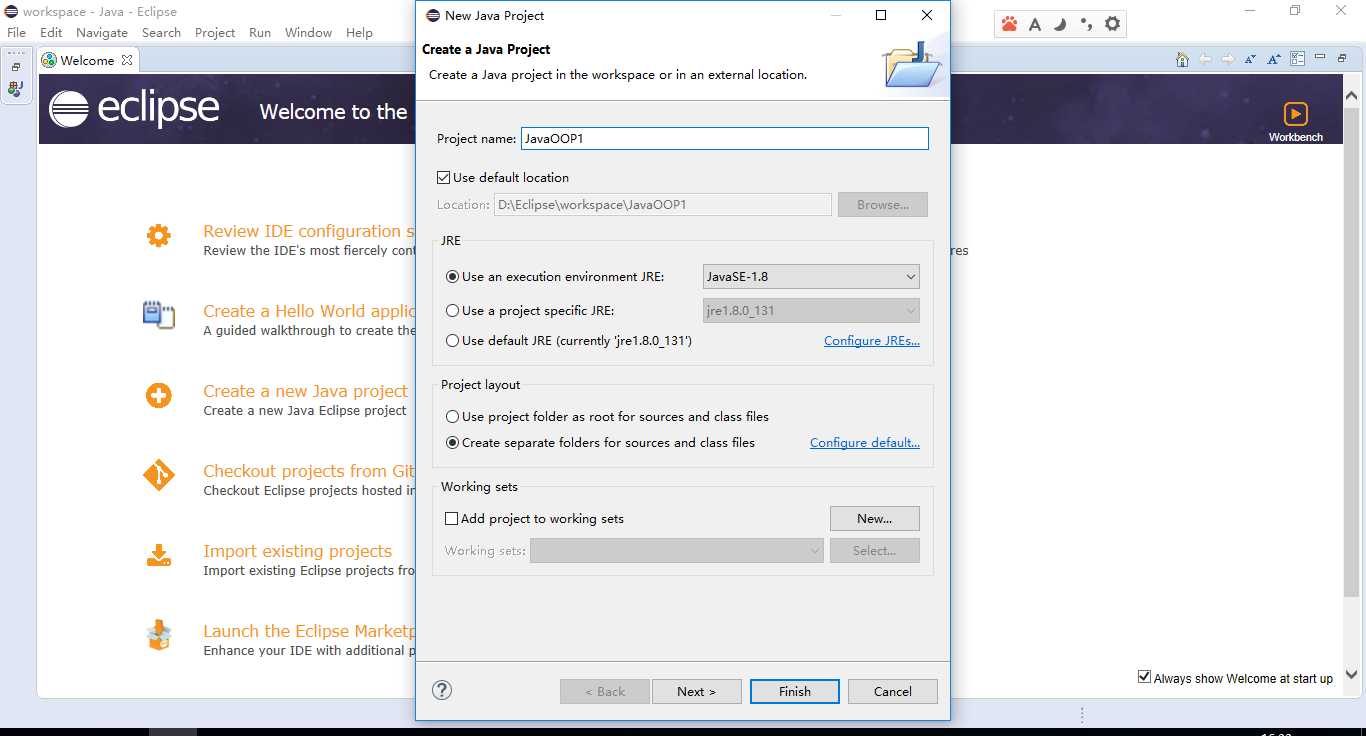The image size is (1366, 736).
Task: Choose Use project folder as root option
Action: [453, 417]
